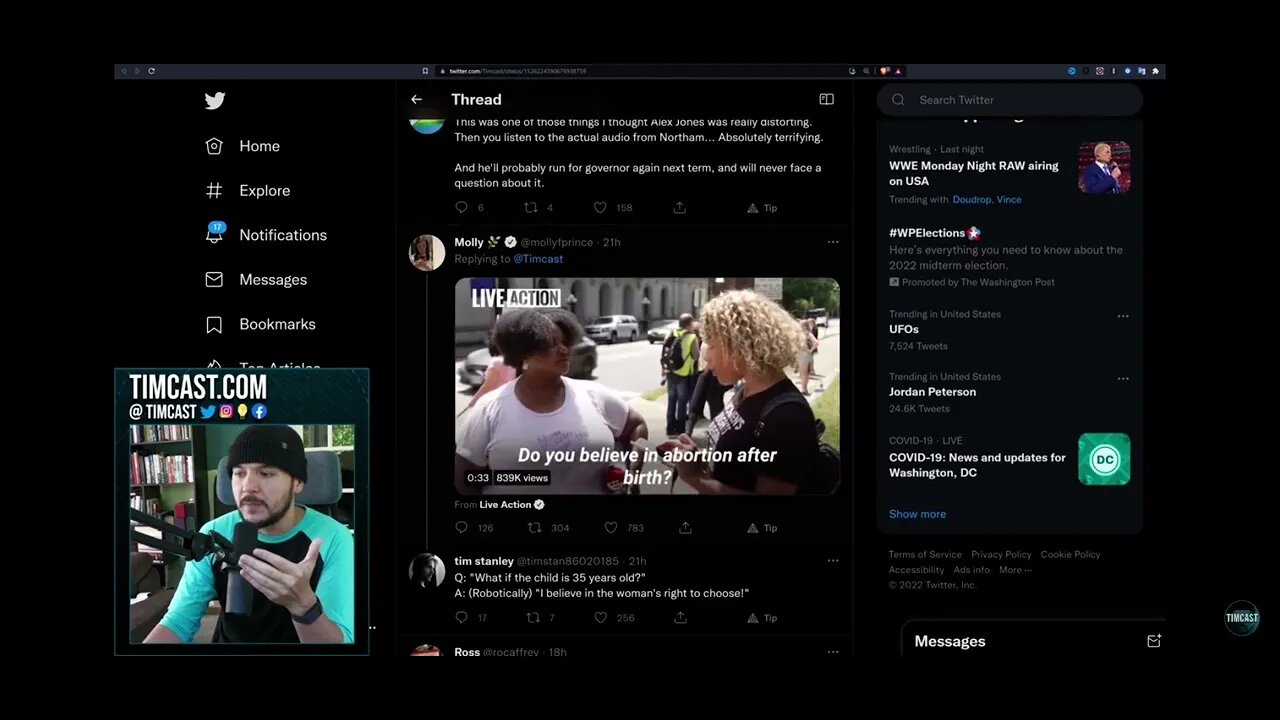Click the Search Twitter field

tap(1009, 100)
